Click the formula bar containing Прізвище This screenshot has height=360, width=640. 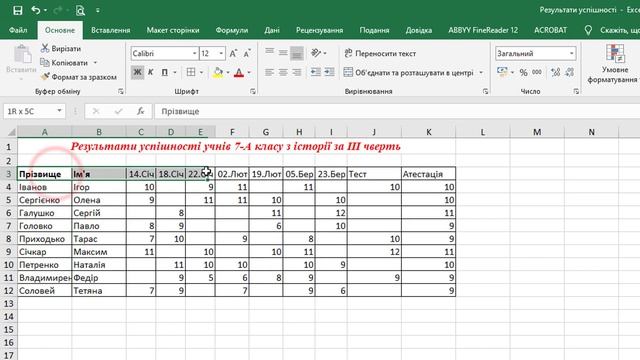(x=396, y=111)
